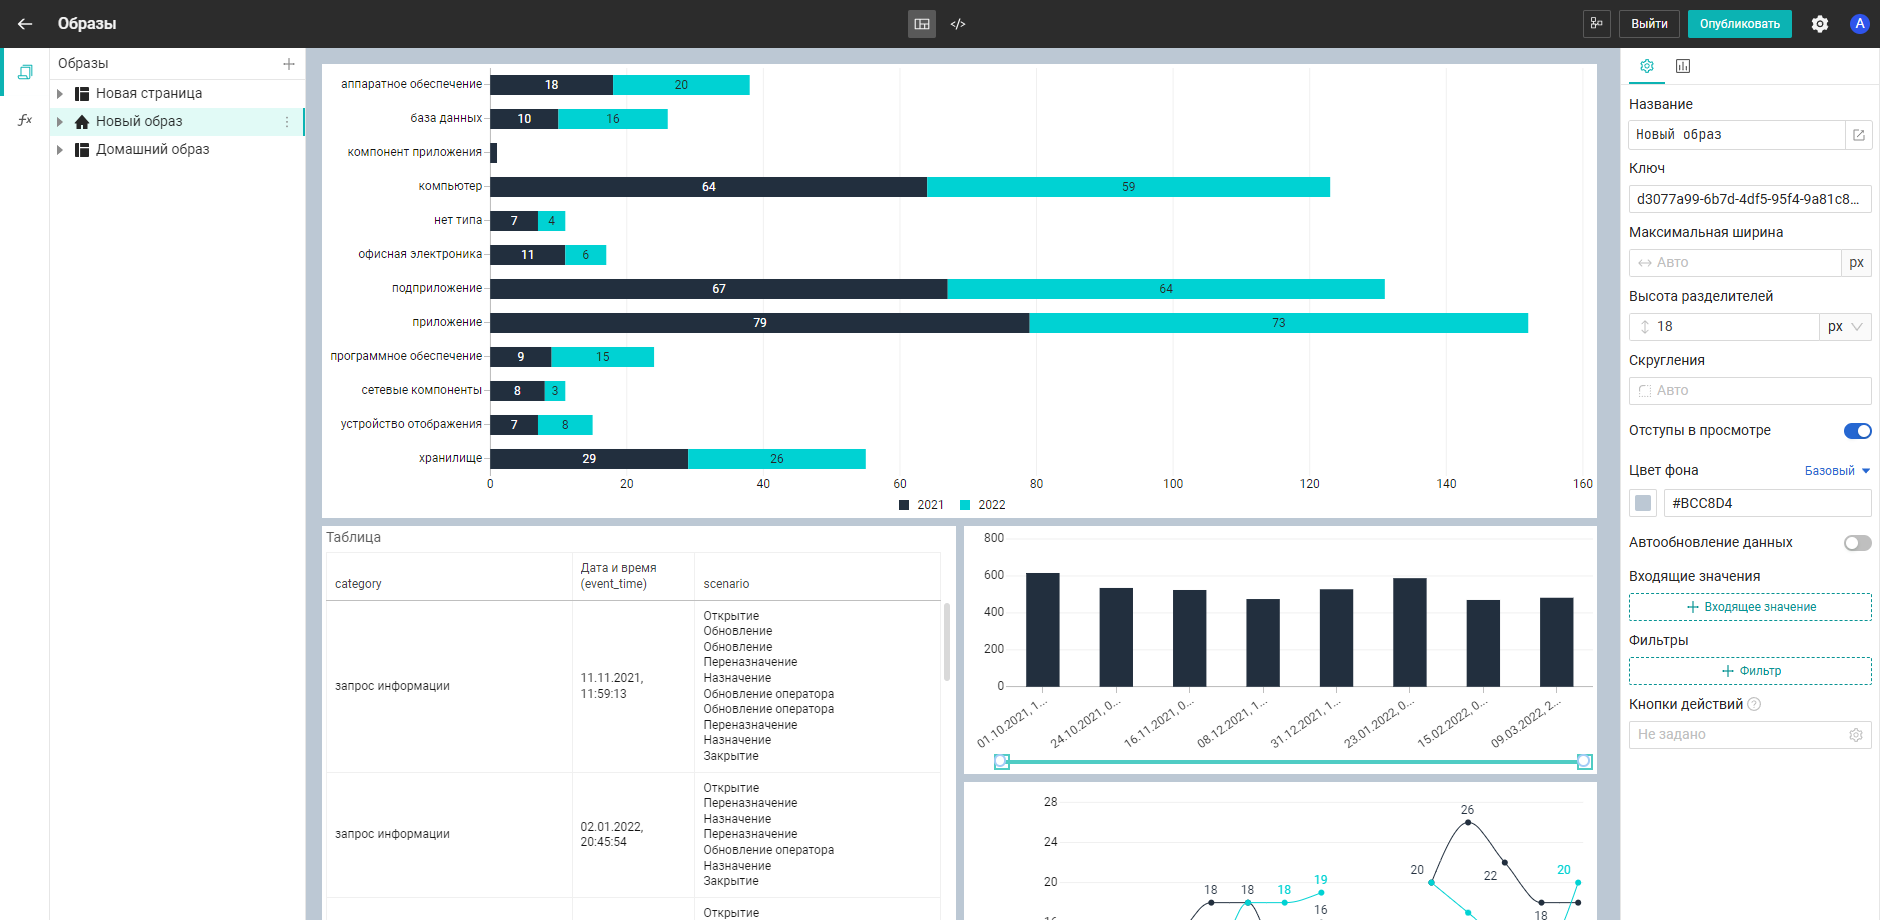1880x920 pixels.
Task: Switch to visual layout editor mode
Action: coord(922,24)
